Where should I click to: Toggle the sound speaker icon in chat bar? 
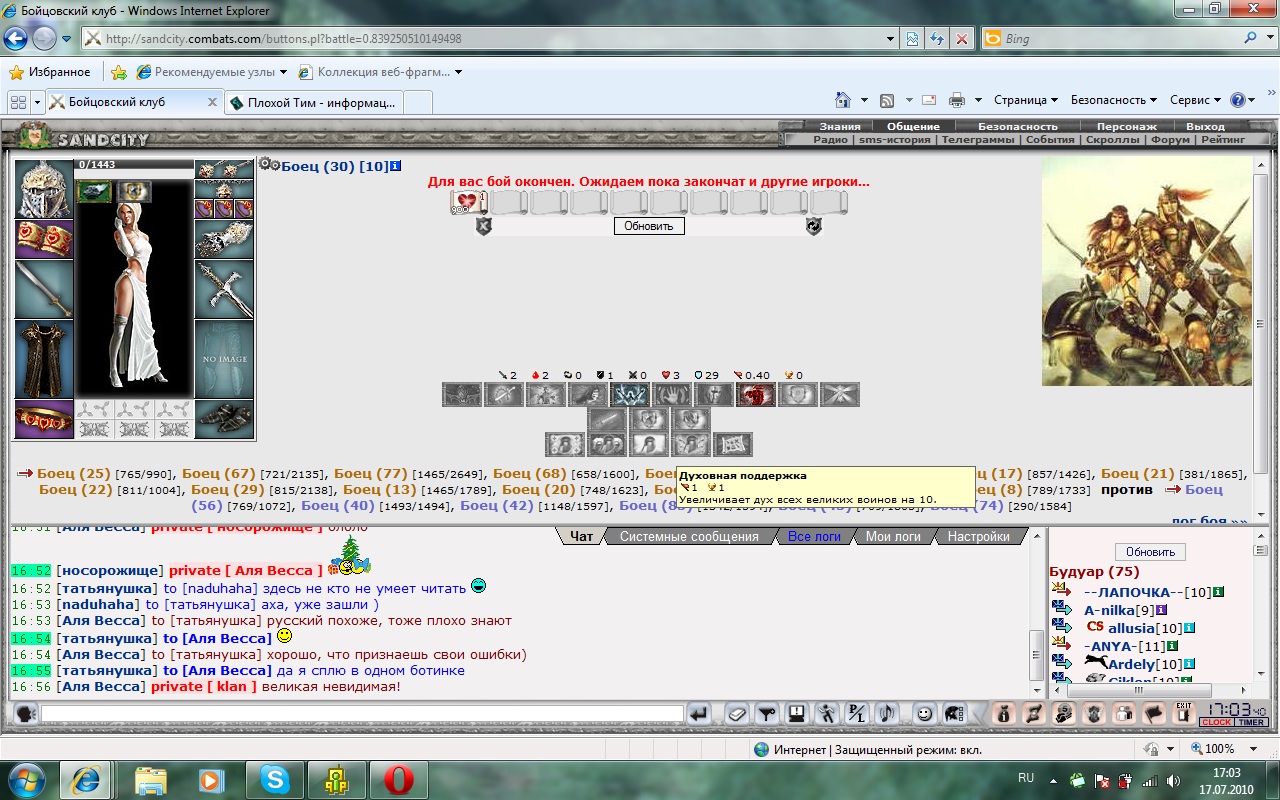click(x=886, y=713)
